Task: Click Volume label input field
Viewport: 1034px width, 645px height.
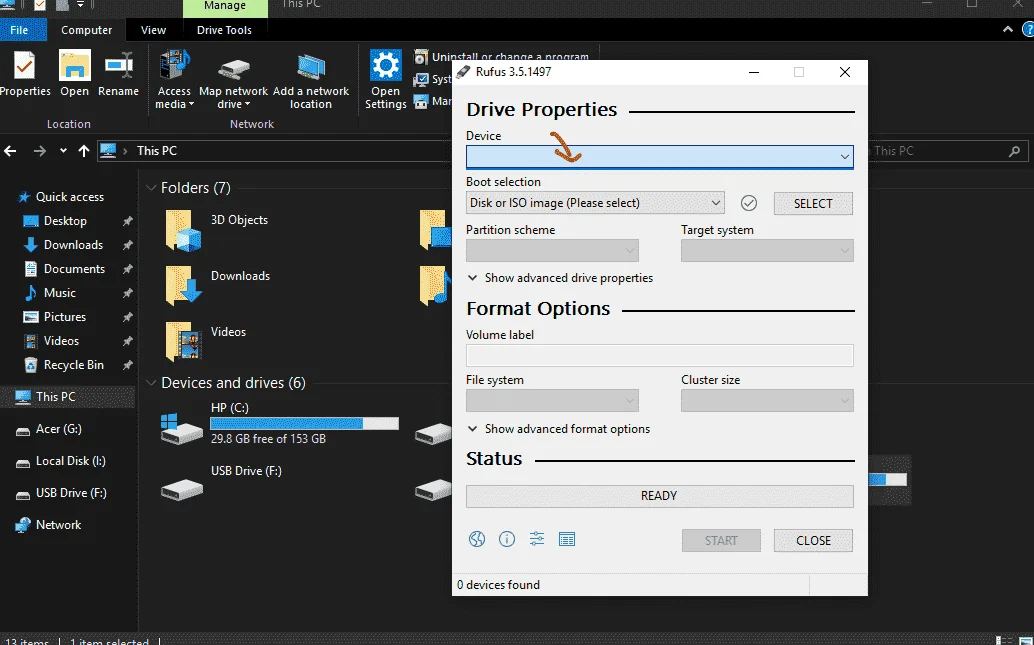Action: pyautogui.click(x=659, y=355)
